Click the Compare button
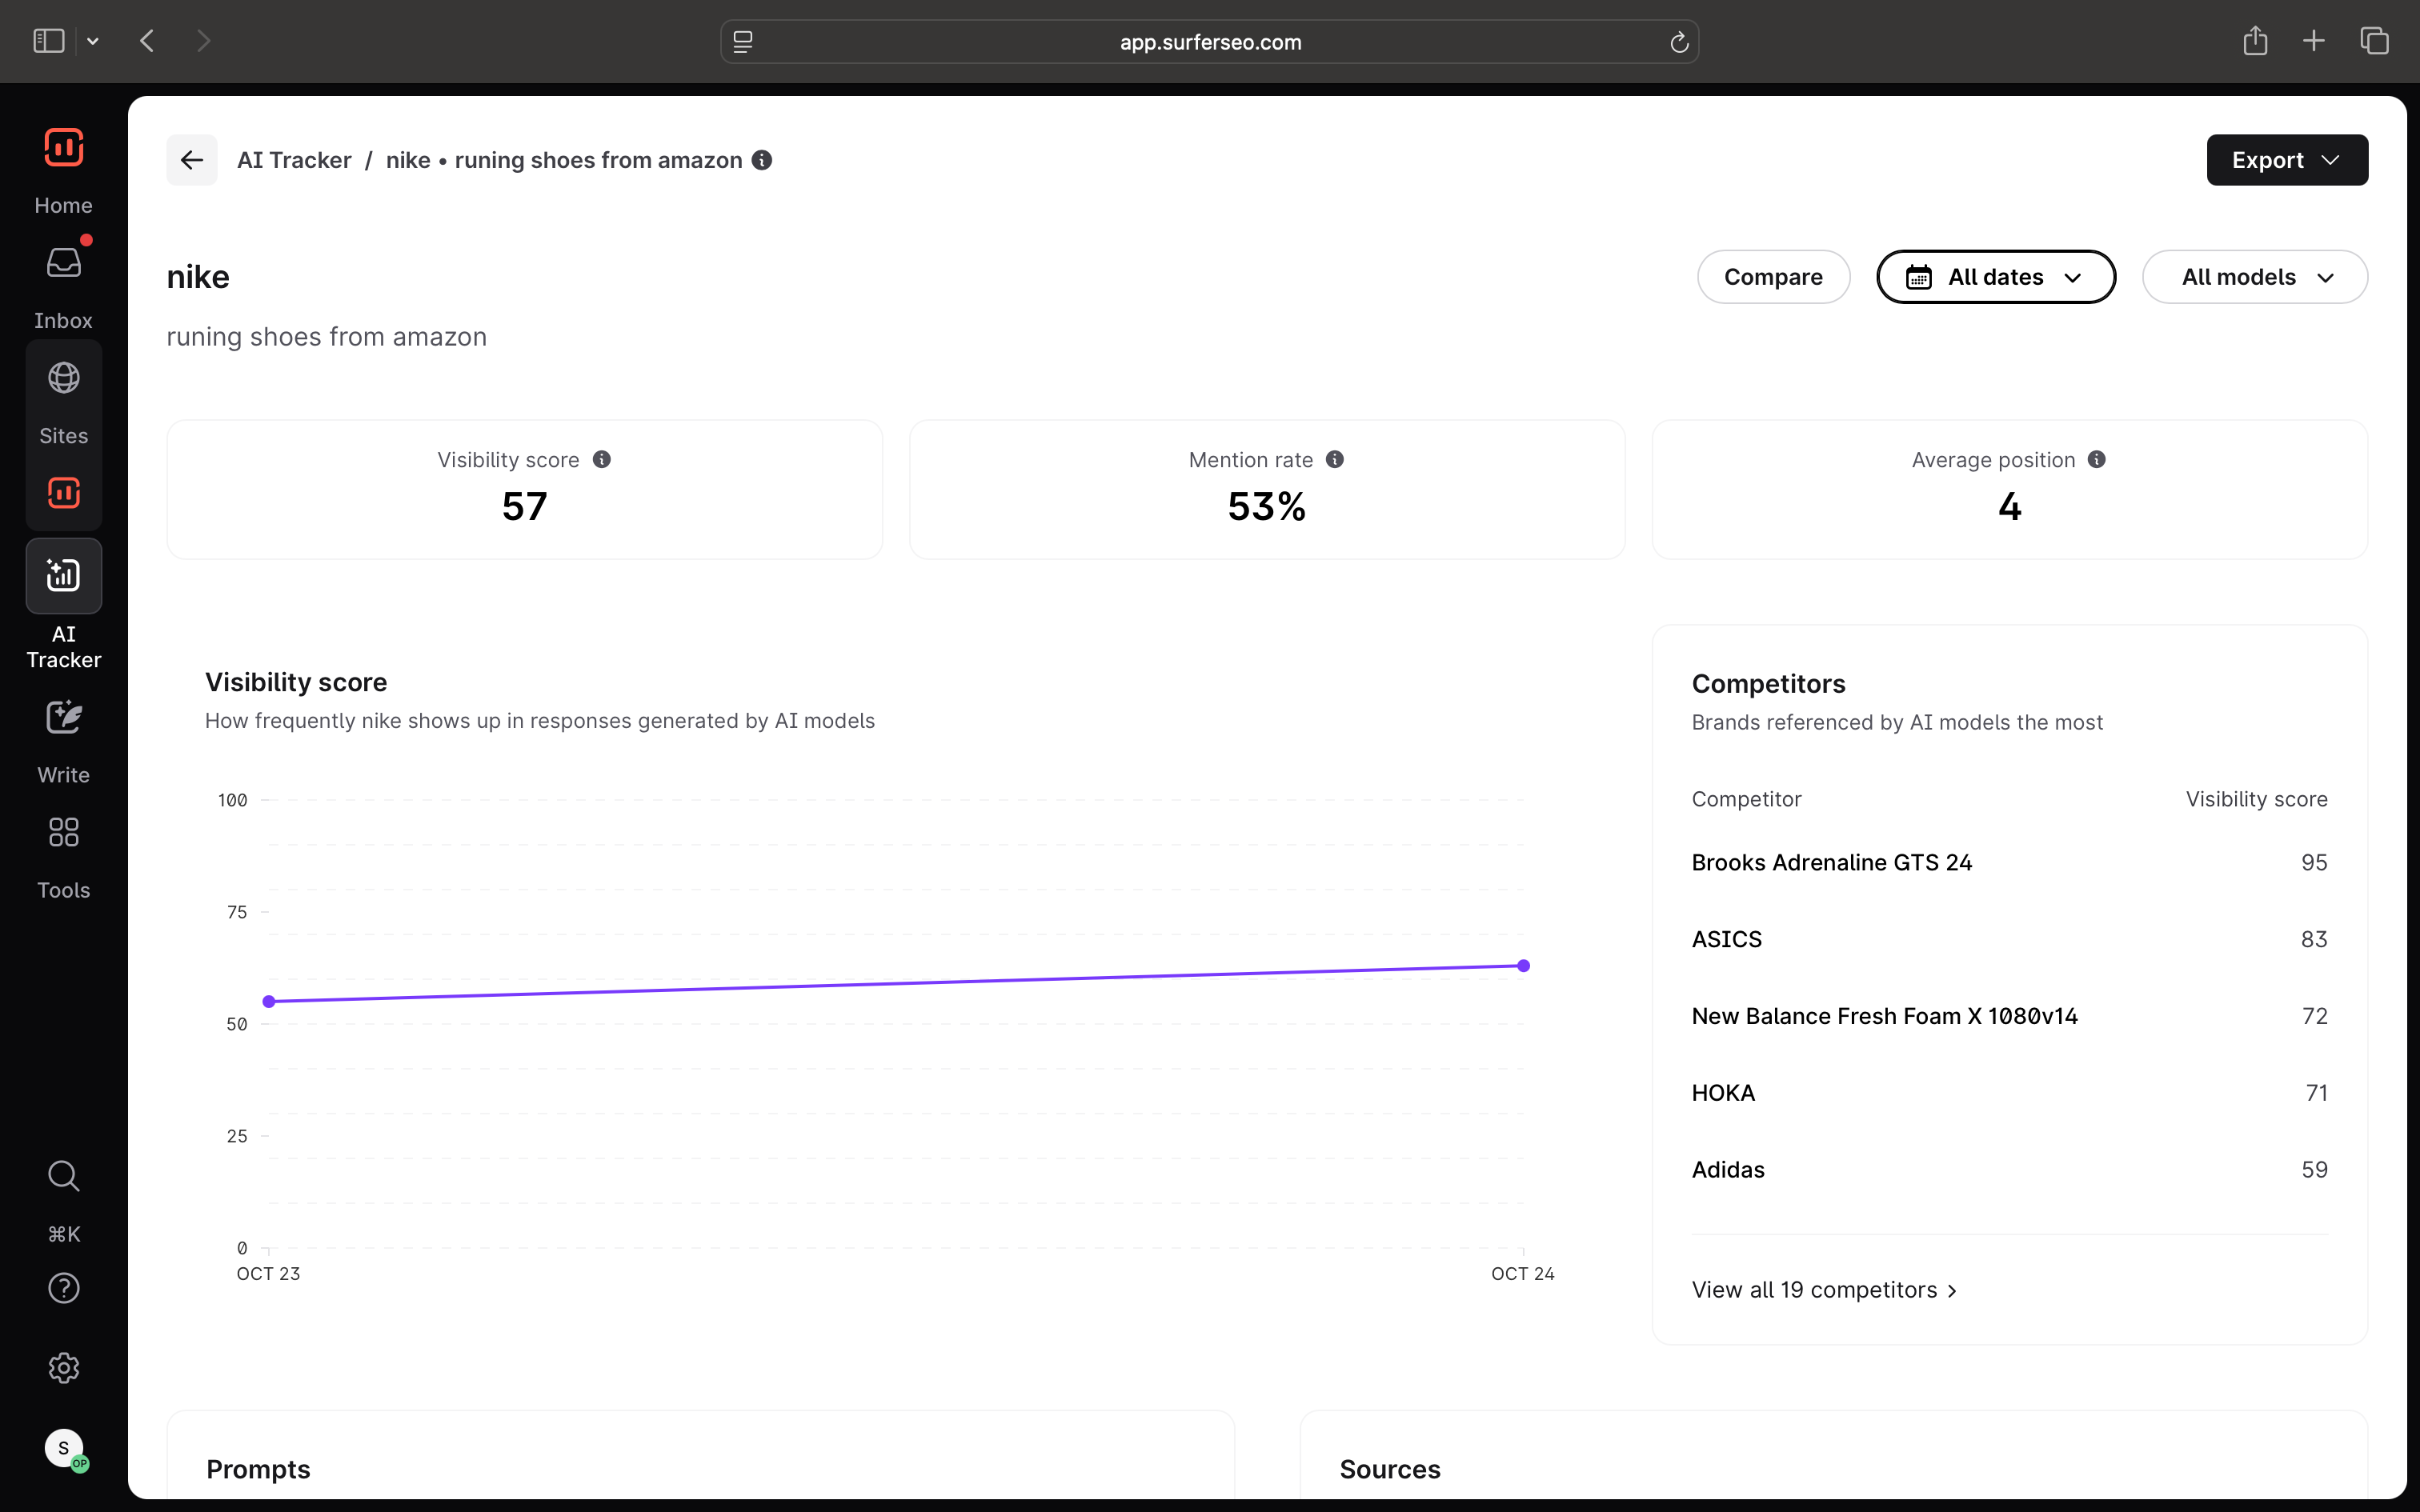This screenshot has width=2420, height=1512. [x=1773, y=277]
